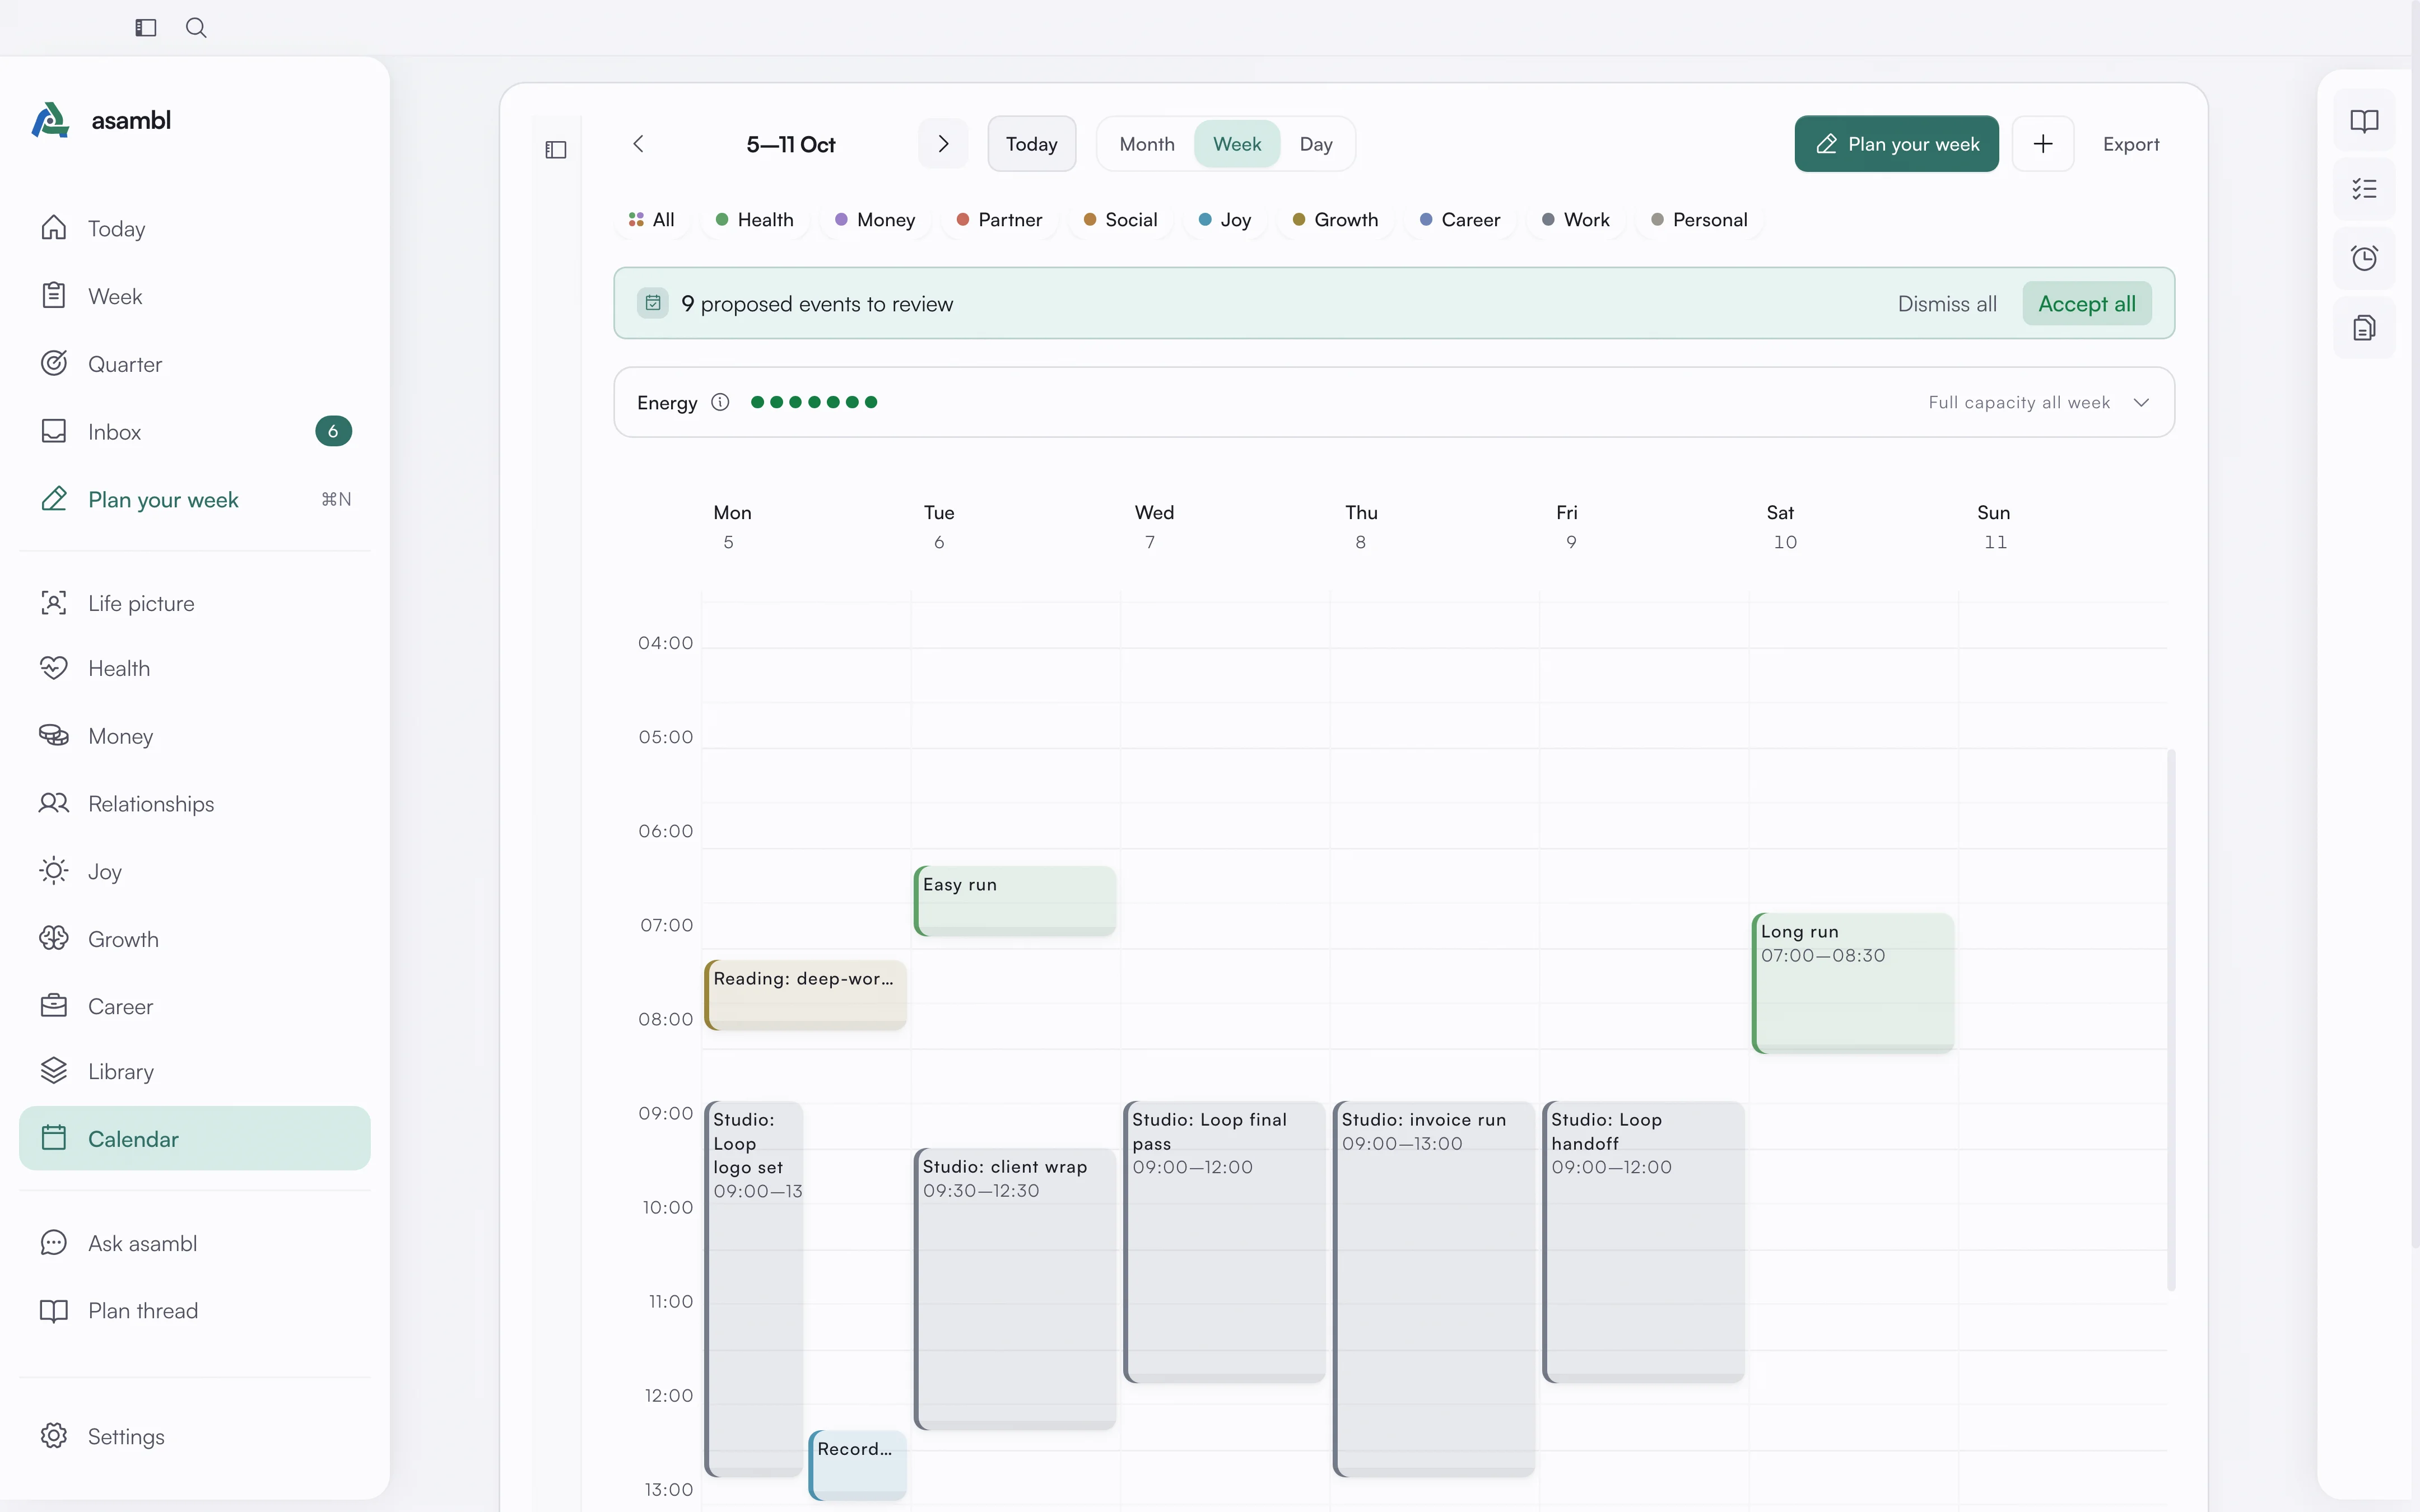Open Calendar in the sidebar
This screenshot has width=2420, height=1512.
195,1138
